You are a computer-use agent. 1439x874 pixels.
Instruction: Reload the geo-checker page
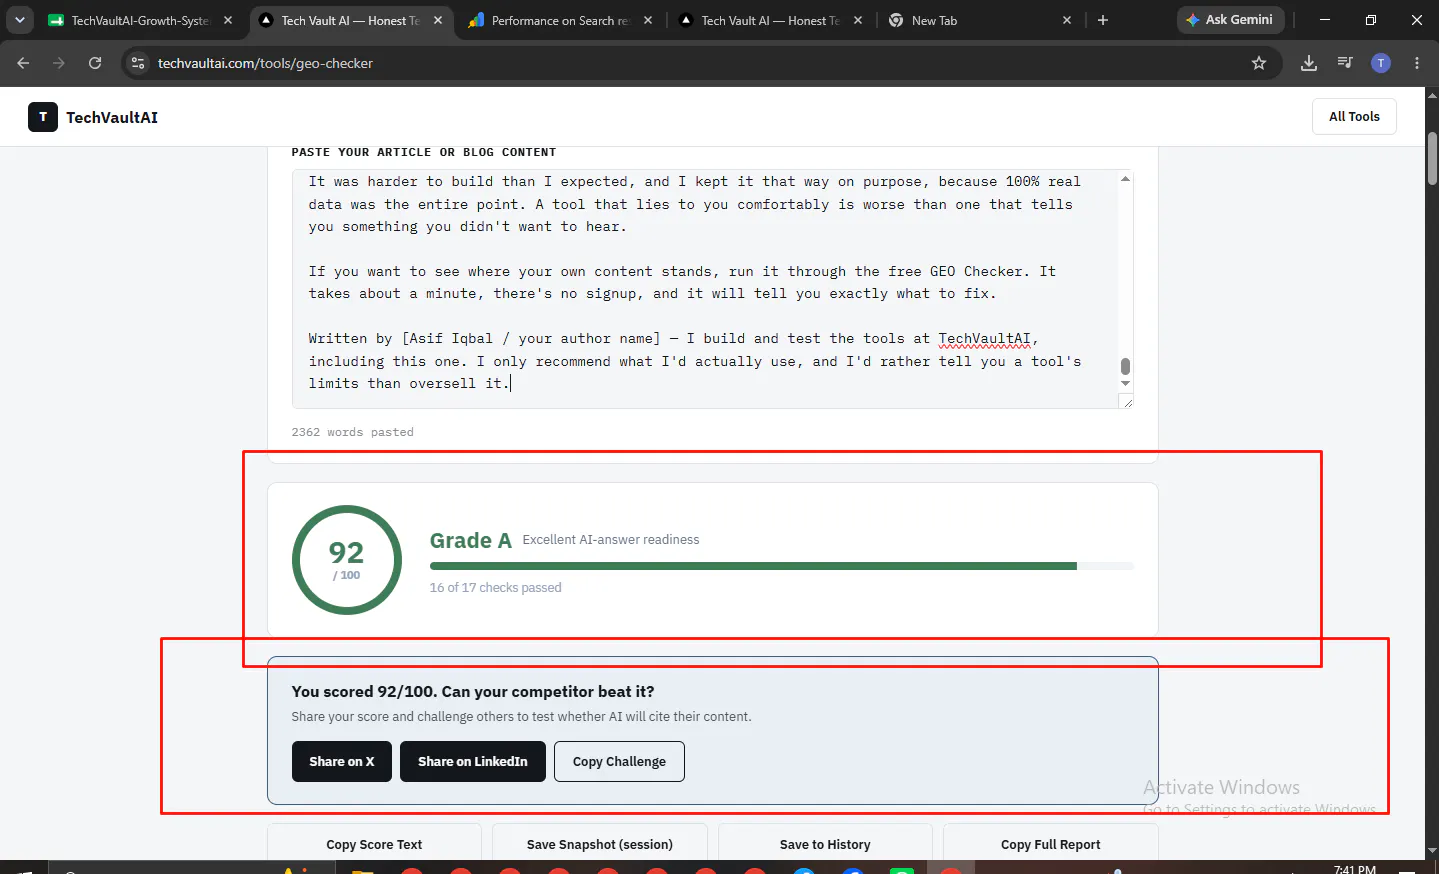click(95, 63)
